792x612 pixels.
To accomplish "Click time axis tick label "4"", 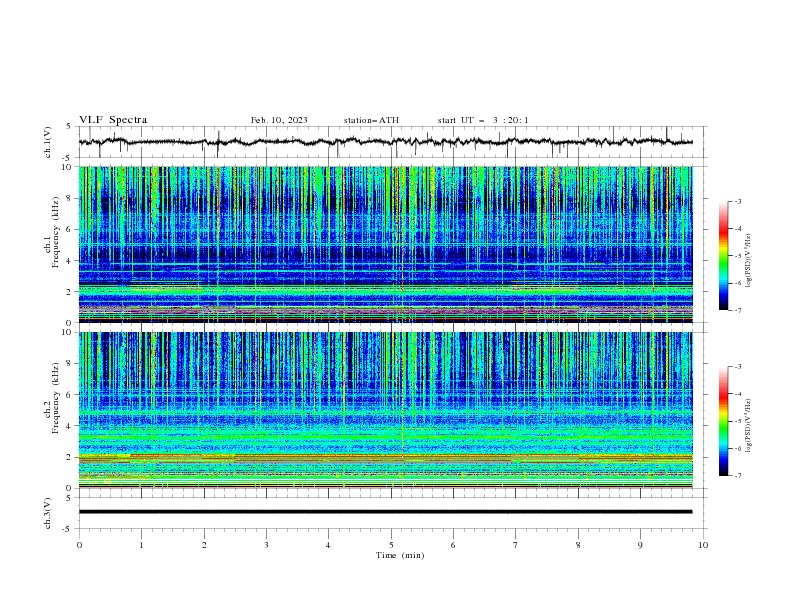I will [x=328, y=545].
